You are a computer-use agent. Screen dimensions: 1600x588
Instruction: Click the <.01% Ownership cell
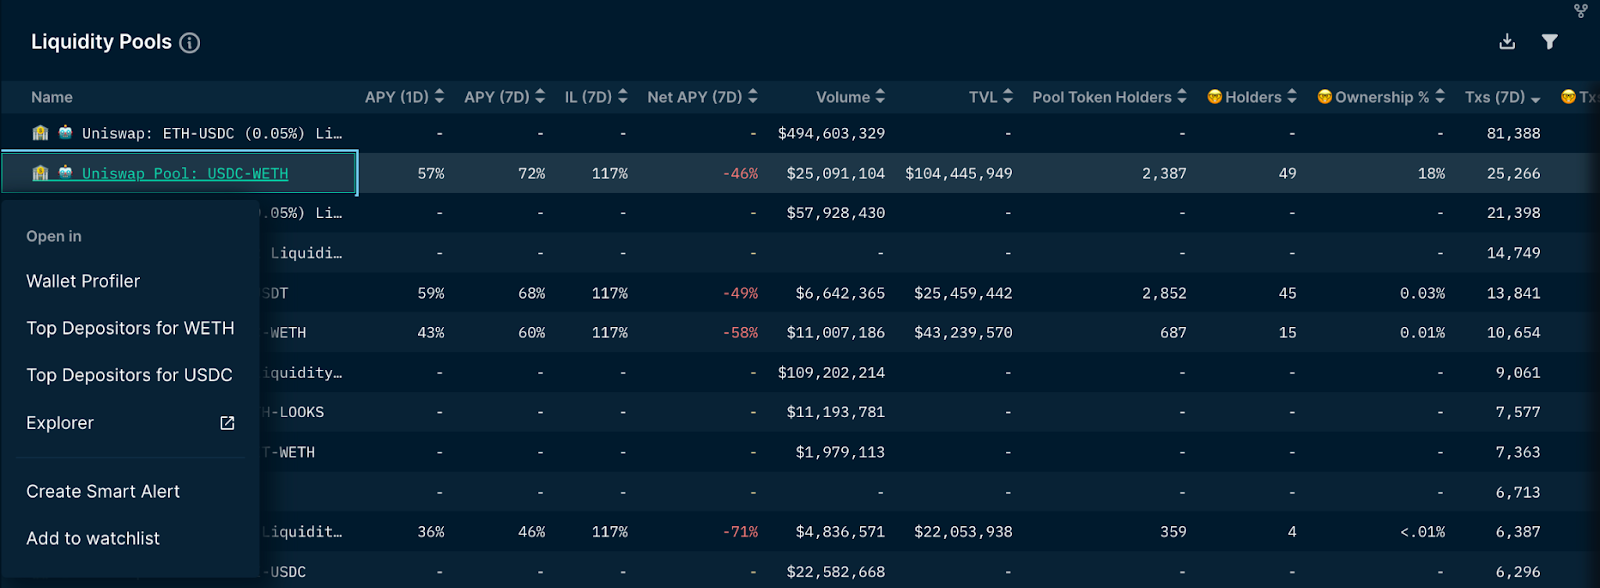1422,532
